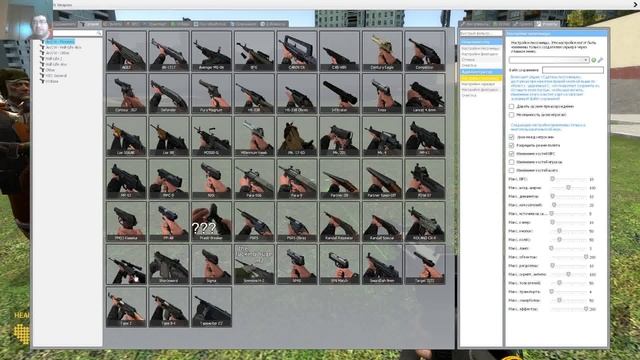Choose the NSS pistol icon
Image resolution: width=640 pixels, height=360 pixels.
211,179
